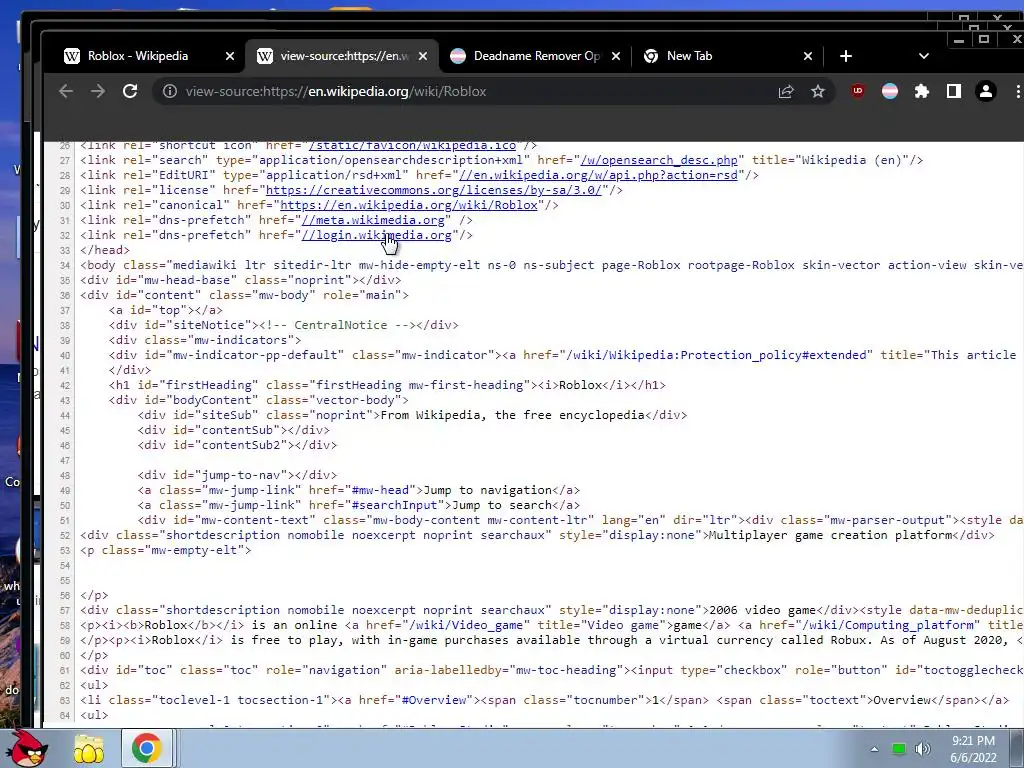The width and height of the screenshot is (1024, 768).
Task: Go back using the browser back arrow
Action: (66, 91)
